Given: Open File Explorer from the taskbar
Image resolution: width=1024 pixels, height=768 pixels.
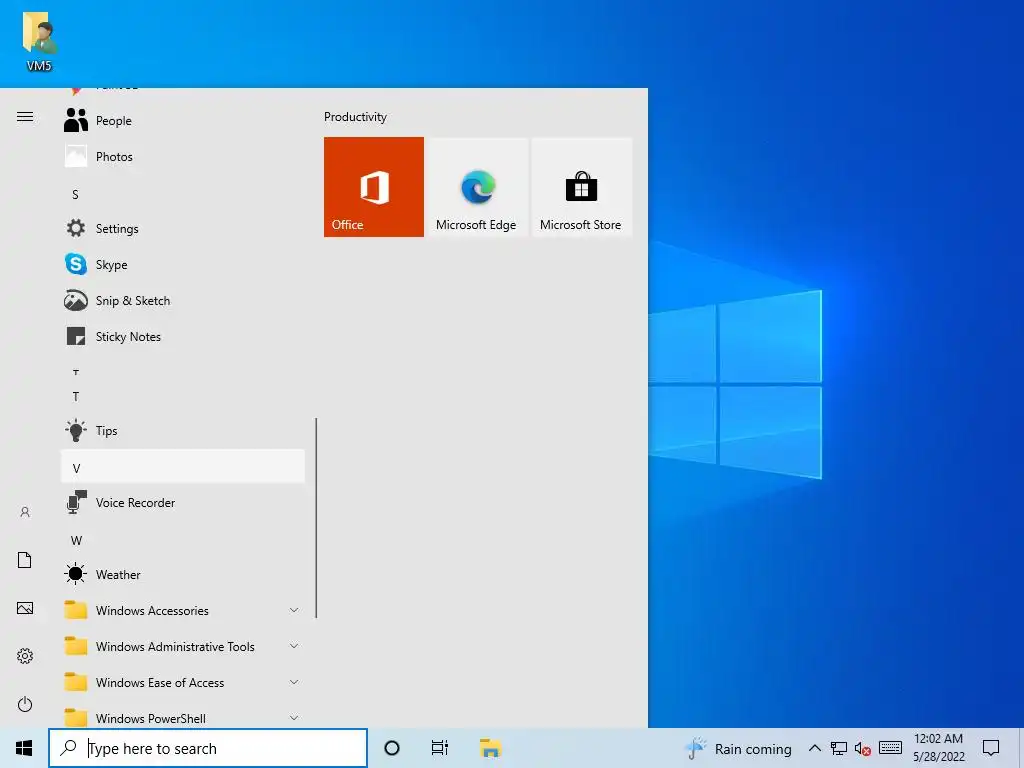Looking at the screenshot, I should 490,748.
